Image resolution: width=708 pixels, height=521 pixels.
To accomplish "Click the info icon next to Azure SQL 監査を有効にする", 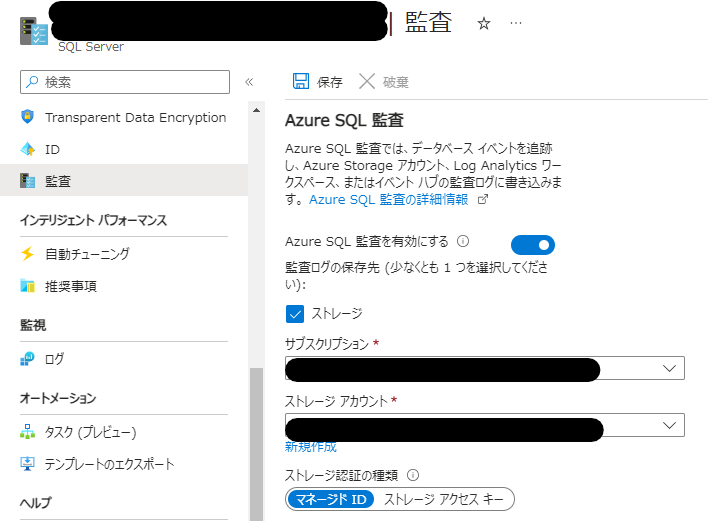I will click(x=463, y=241).
